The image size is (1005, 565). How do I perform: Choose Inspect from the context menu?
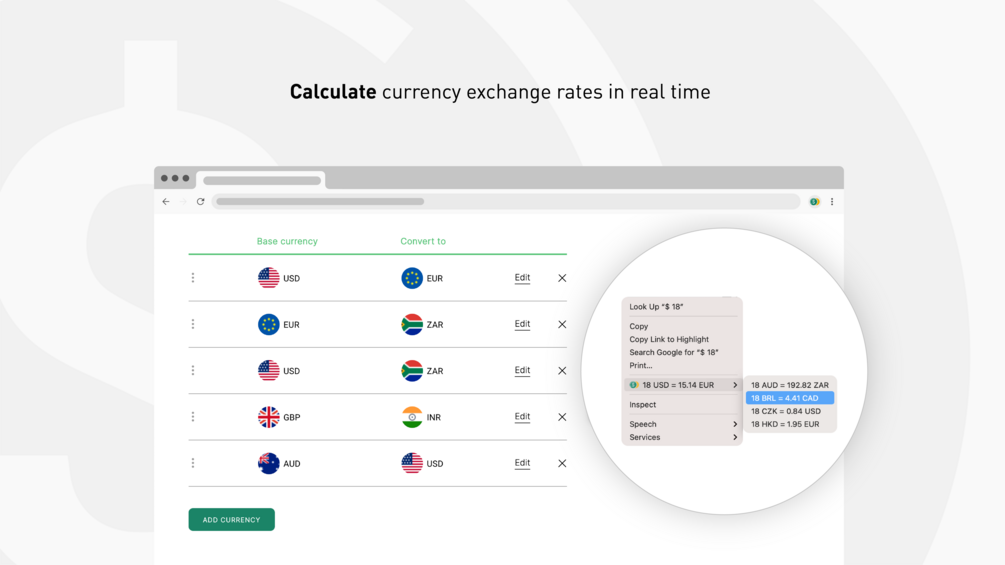pyautogui.click(x=643, y=405)
